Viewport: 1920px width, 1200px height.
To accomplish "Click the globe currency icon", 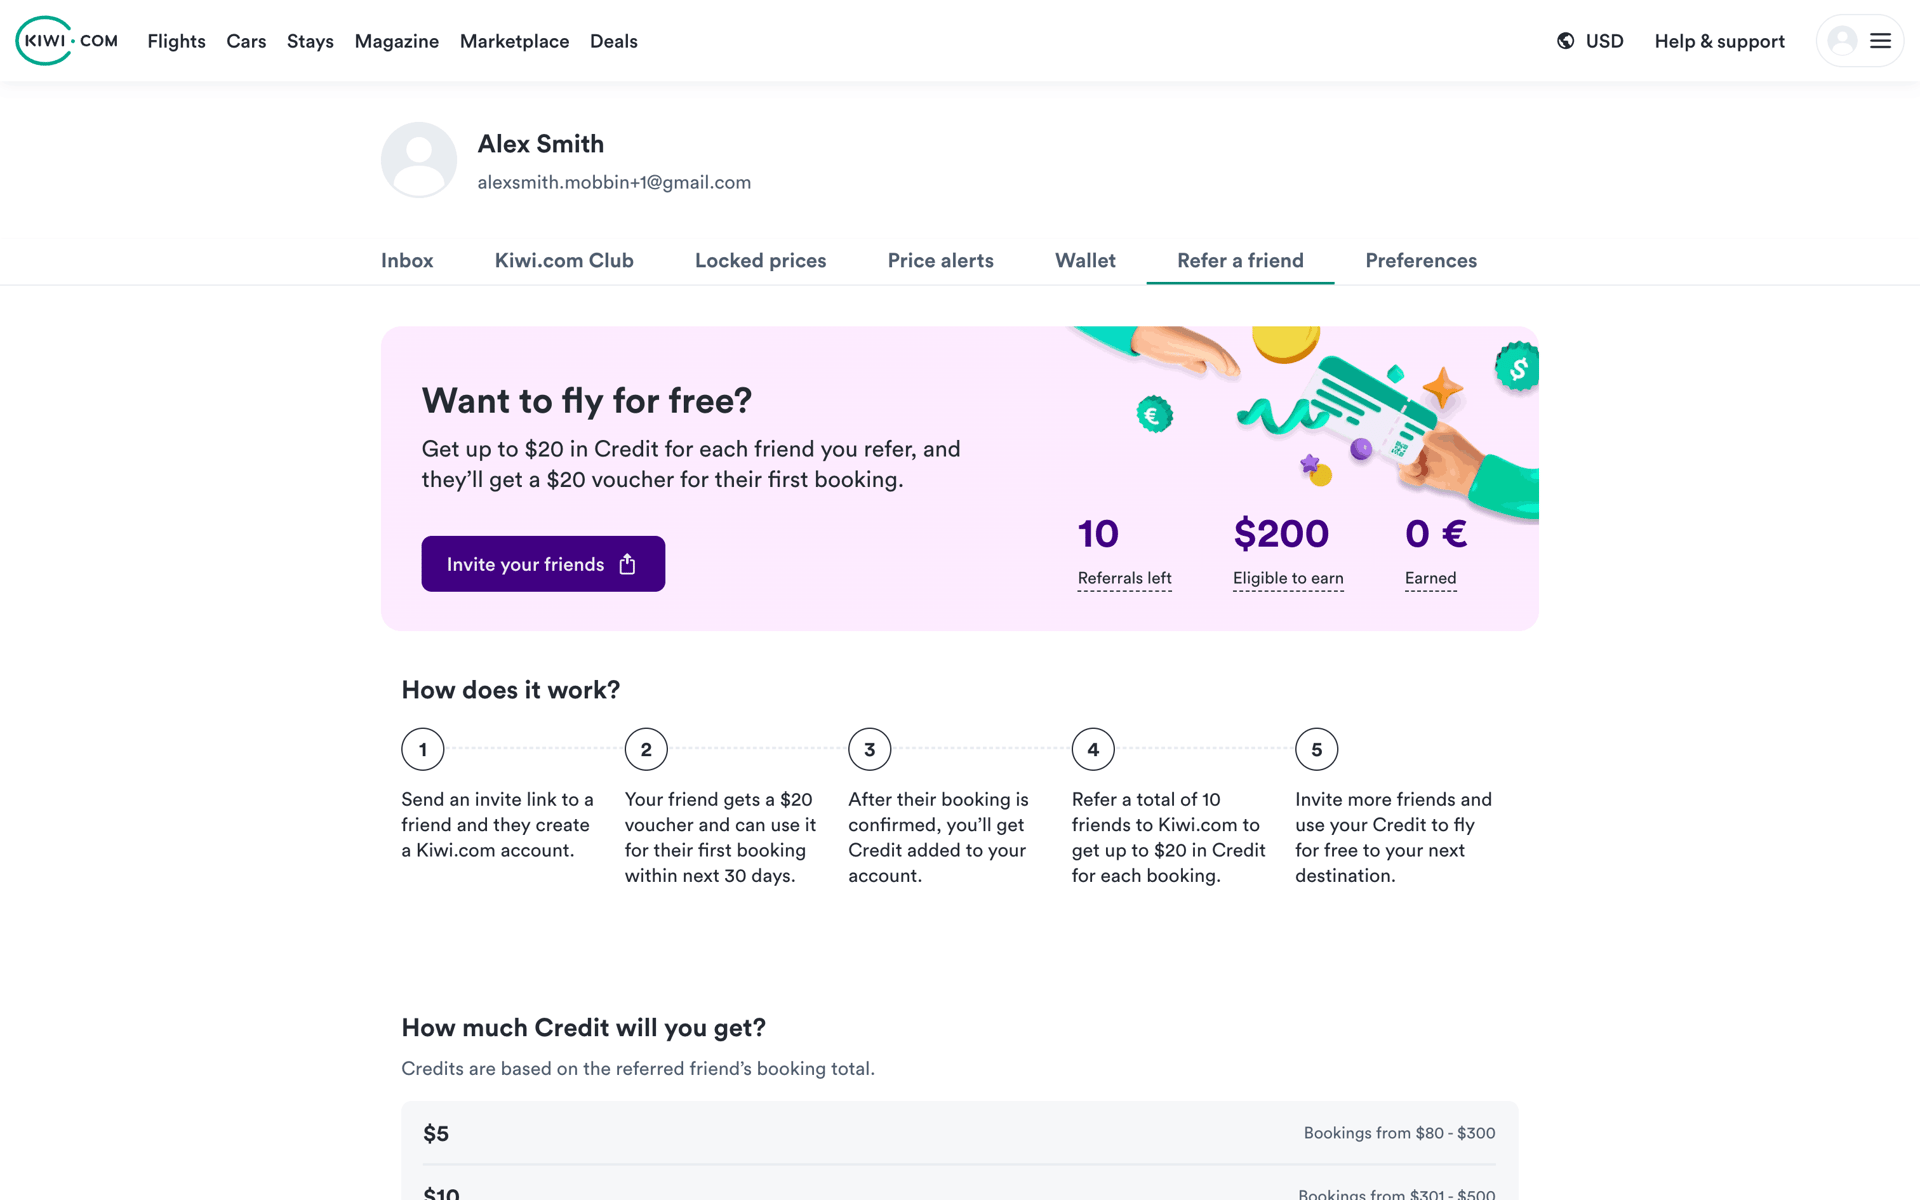I will [x=1566, y=41].
